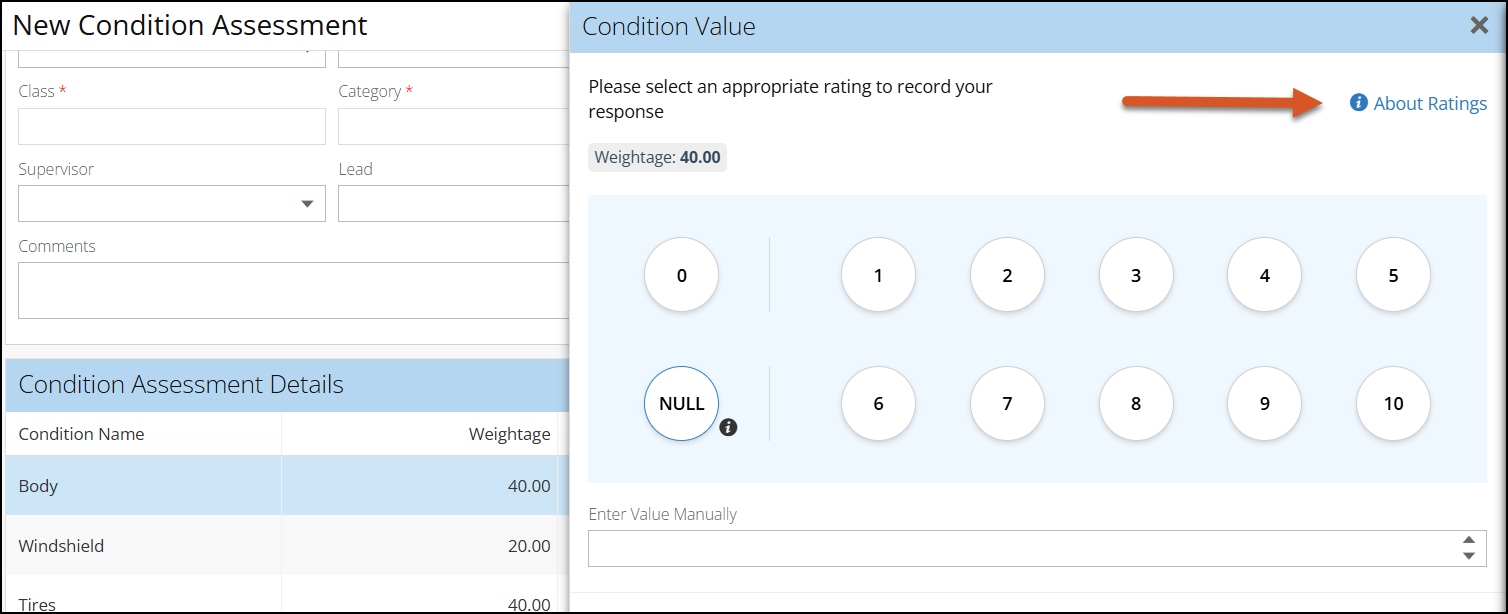Select the Body condition row

280,486
